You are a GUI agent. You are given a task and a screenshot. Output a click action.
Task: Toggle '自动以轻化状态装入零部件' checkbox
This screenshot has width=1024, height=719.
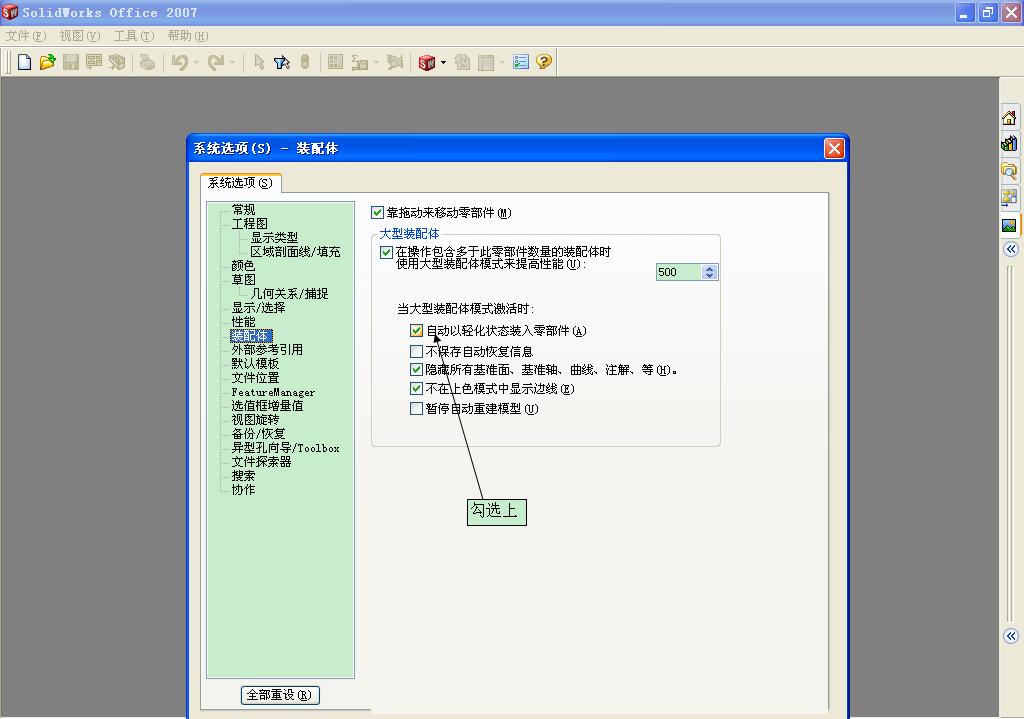point(416,331)
